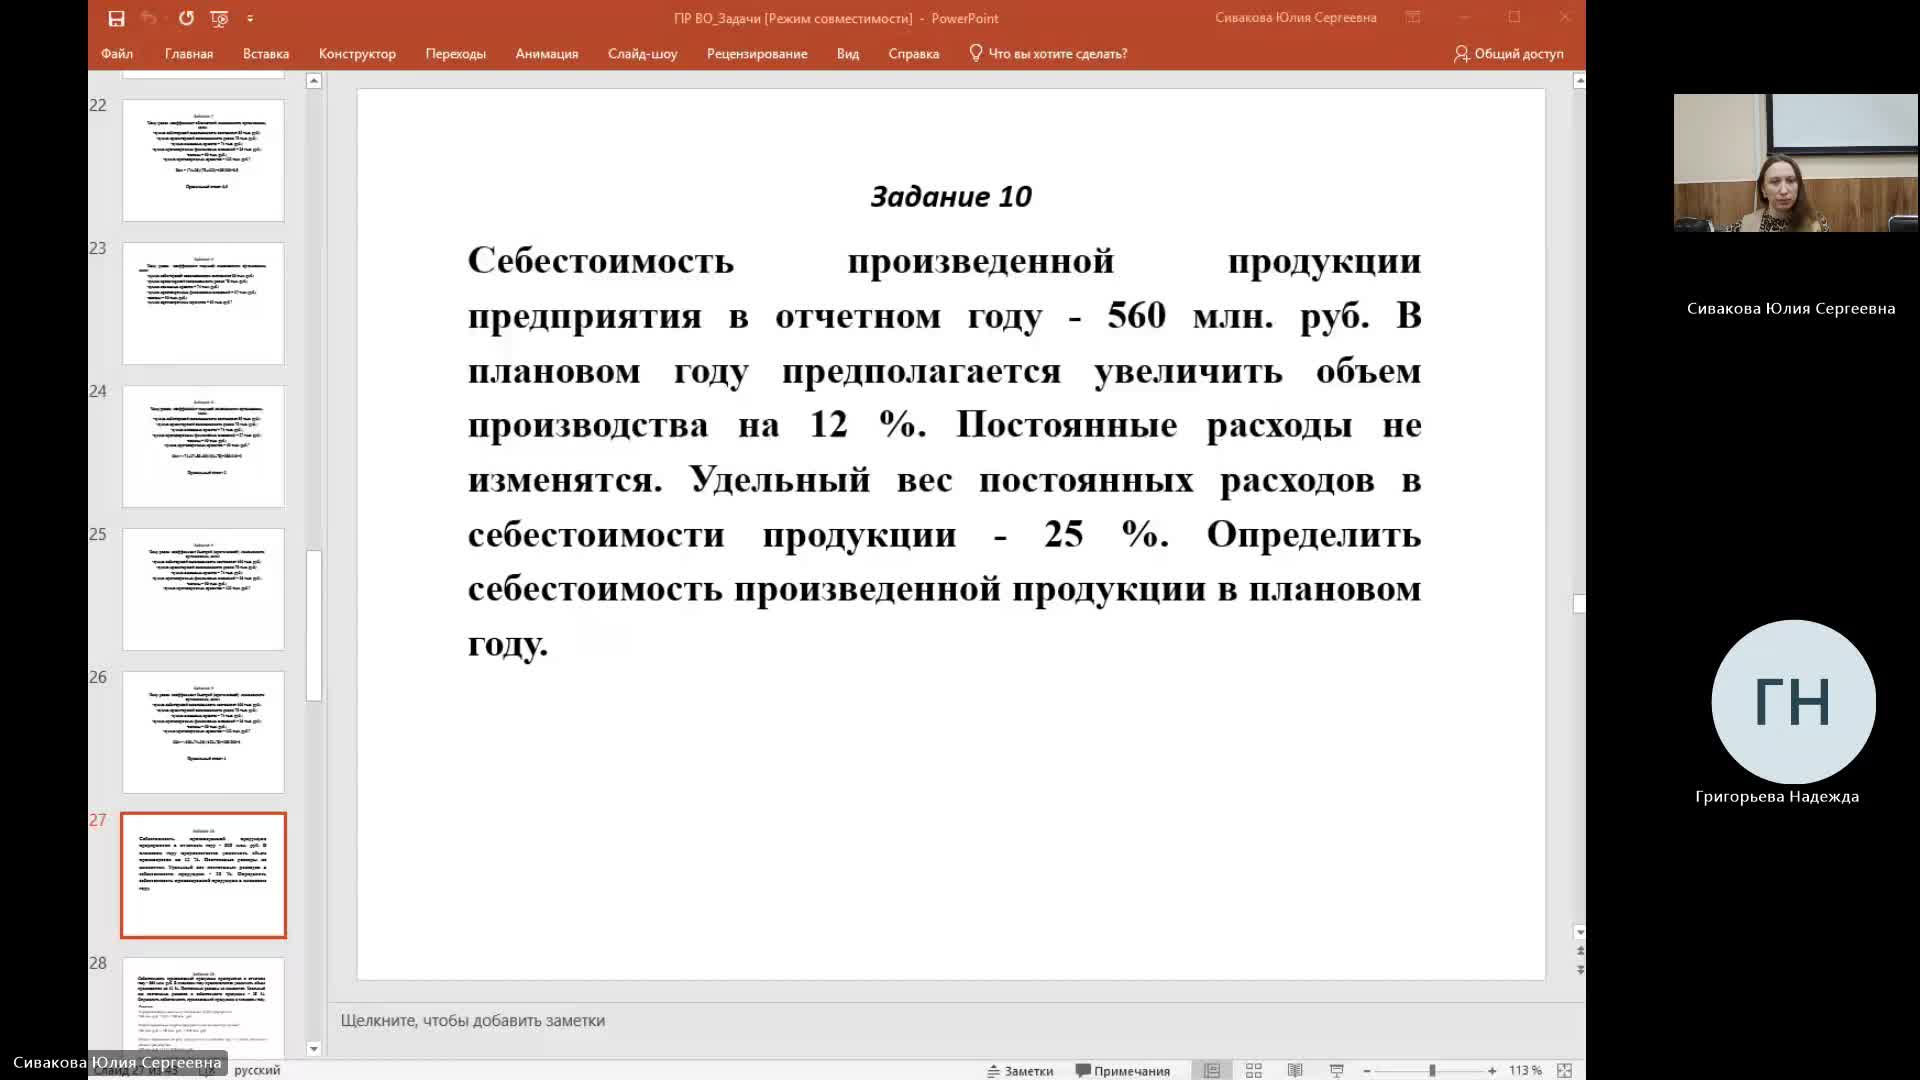Open the Справка tab

point(913,54)
